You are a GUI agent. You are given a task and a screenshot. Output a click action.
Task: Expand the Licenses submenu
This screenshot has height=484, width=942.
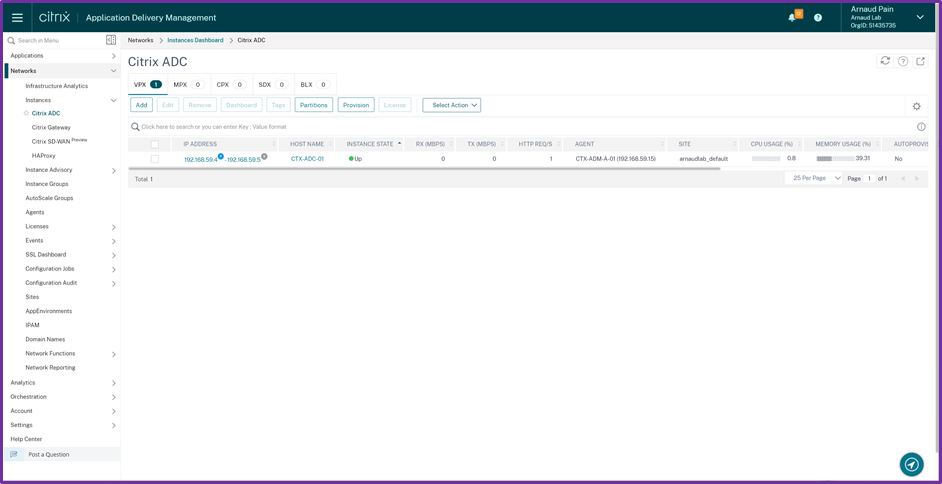tap(114, 227)
